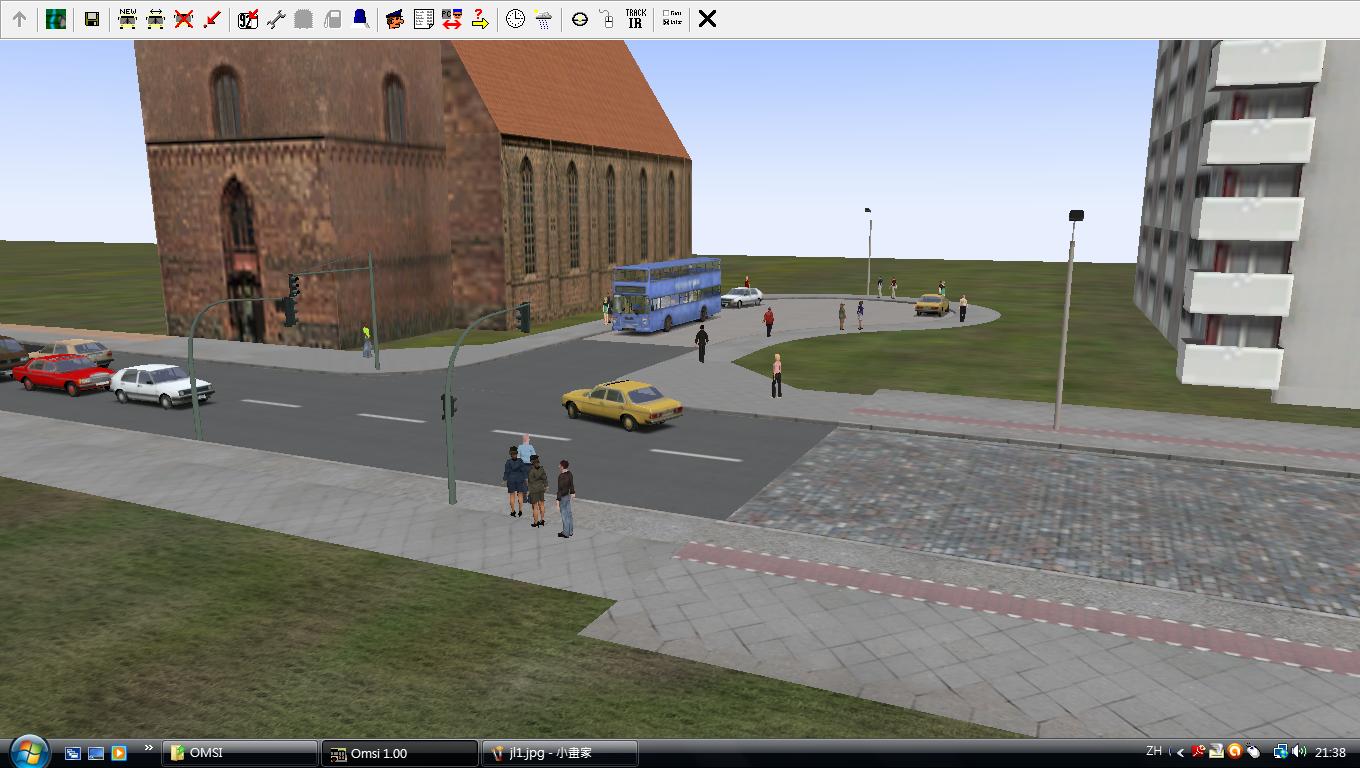Switch to the OMSI folder taskbar button
The width and height of the screenshot is (1360, 768).
pyautogui.click(x=240, y=753)
